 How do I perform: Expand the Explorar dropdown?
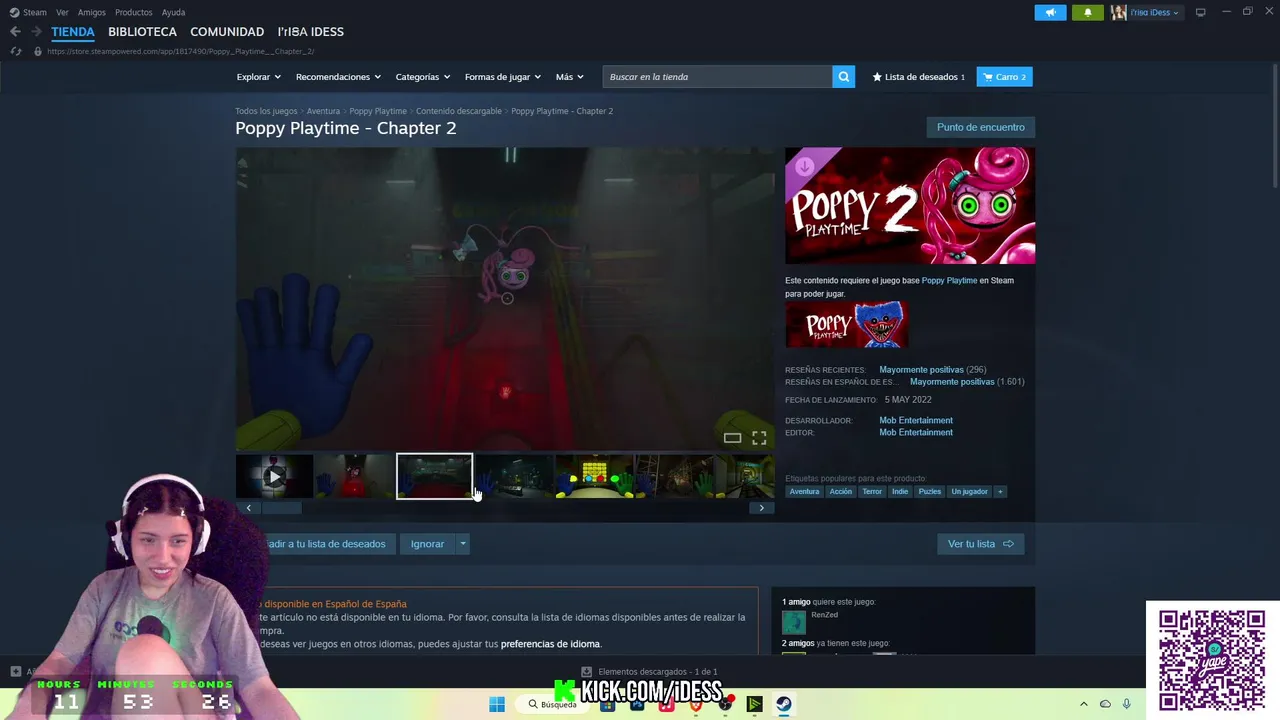[x=258, y=77]
